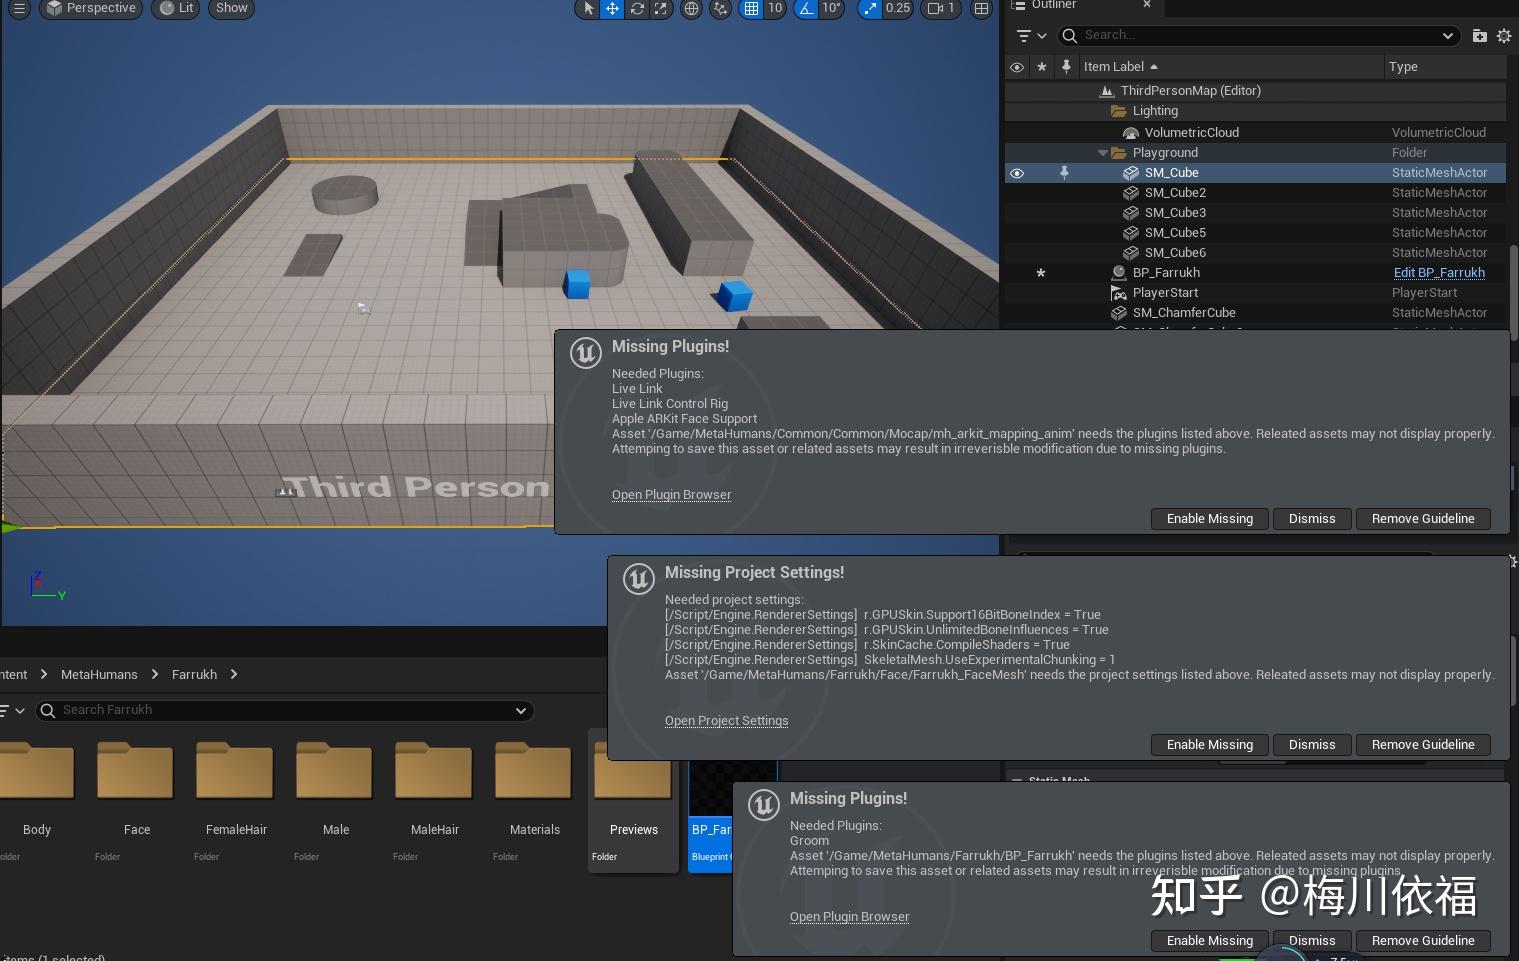The height and width of the screenshot is (961, 1519).
Task: Activate the Rotate gizmo tool
Action: 636,8
